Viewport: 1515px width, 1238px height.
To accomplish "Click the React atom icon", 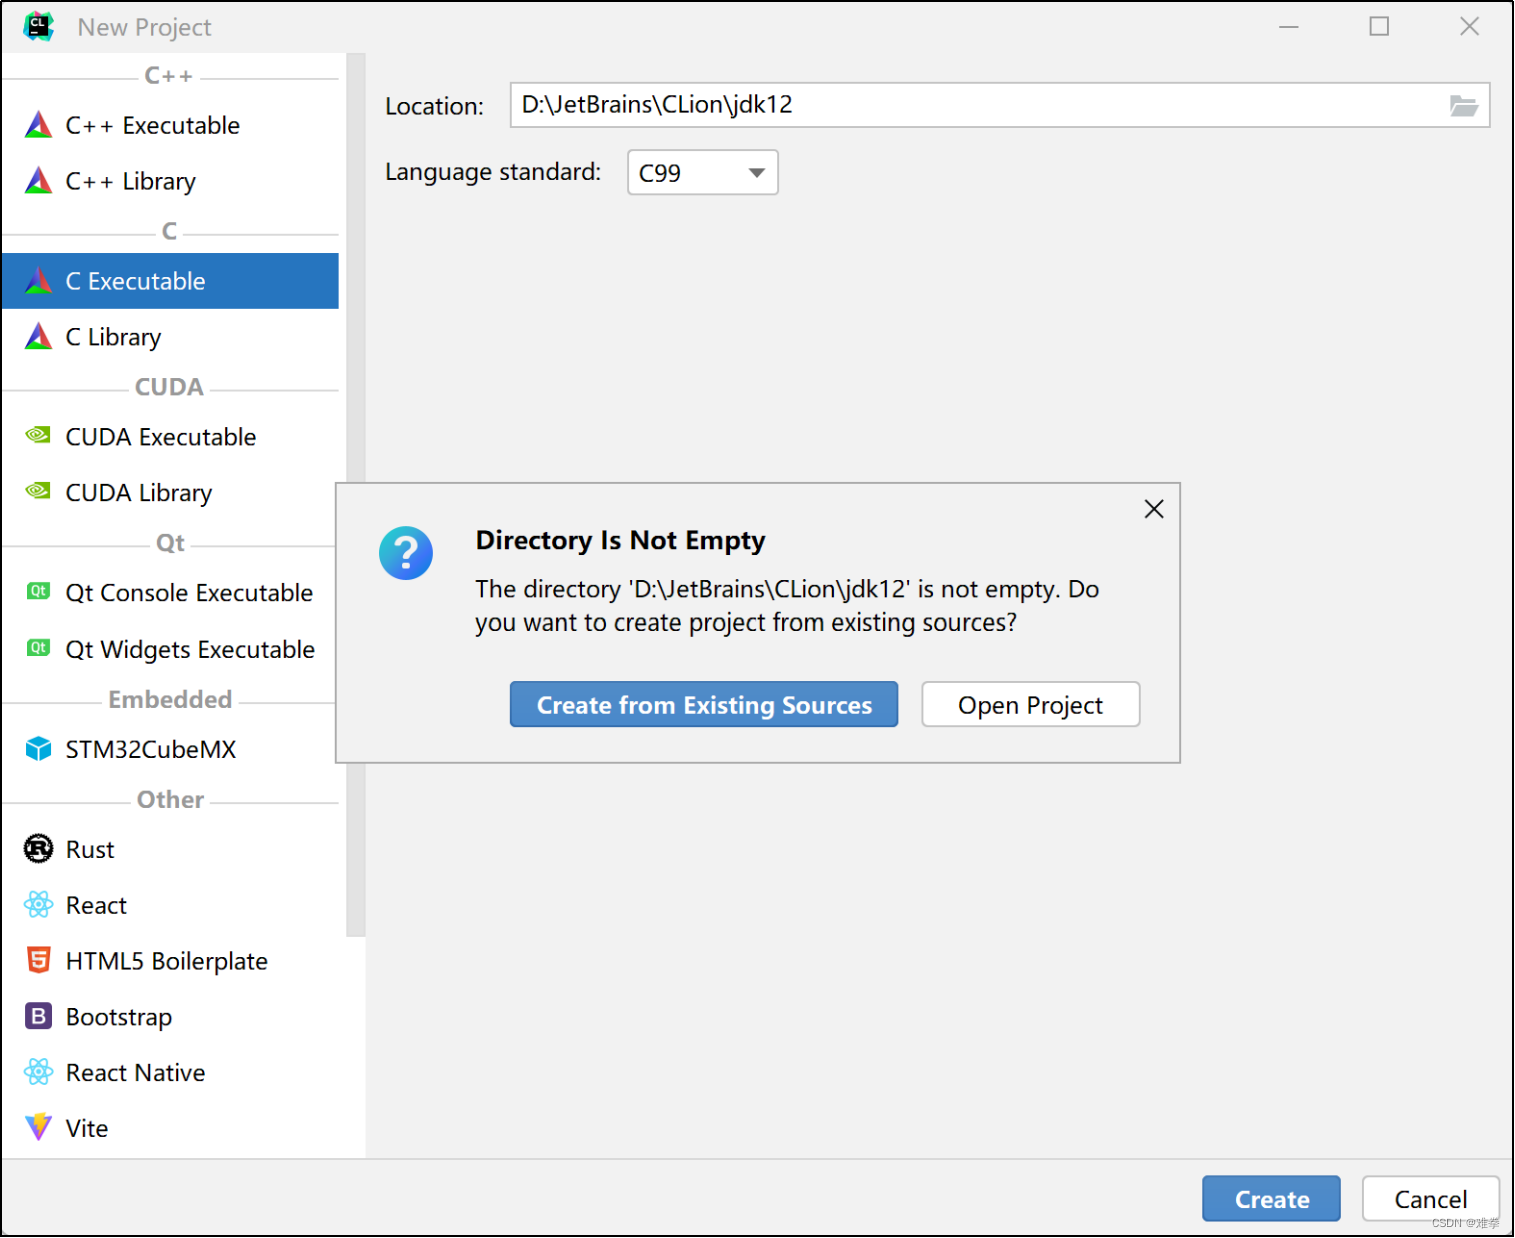I will click(x=38, y=905).
